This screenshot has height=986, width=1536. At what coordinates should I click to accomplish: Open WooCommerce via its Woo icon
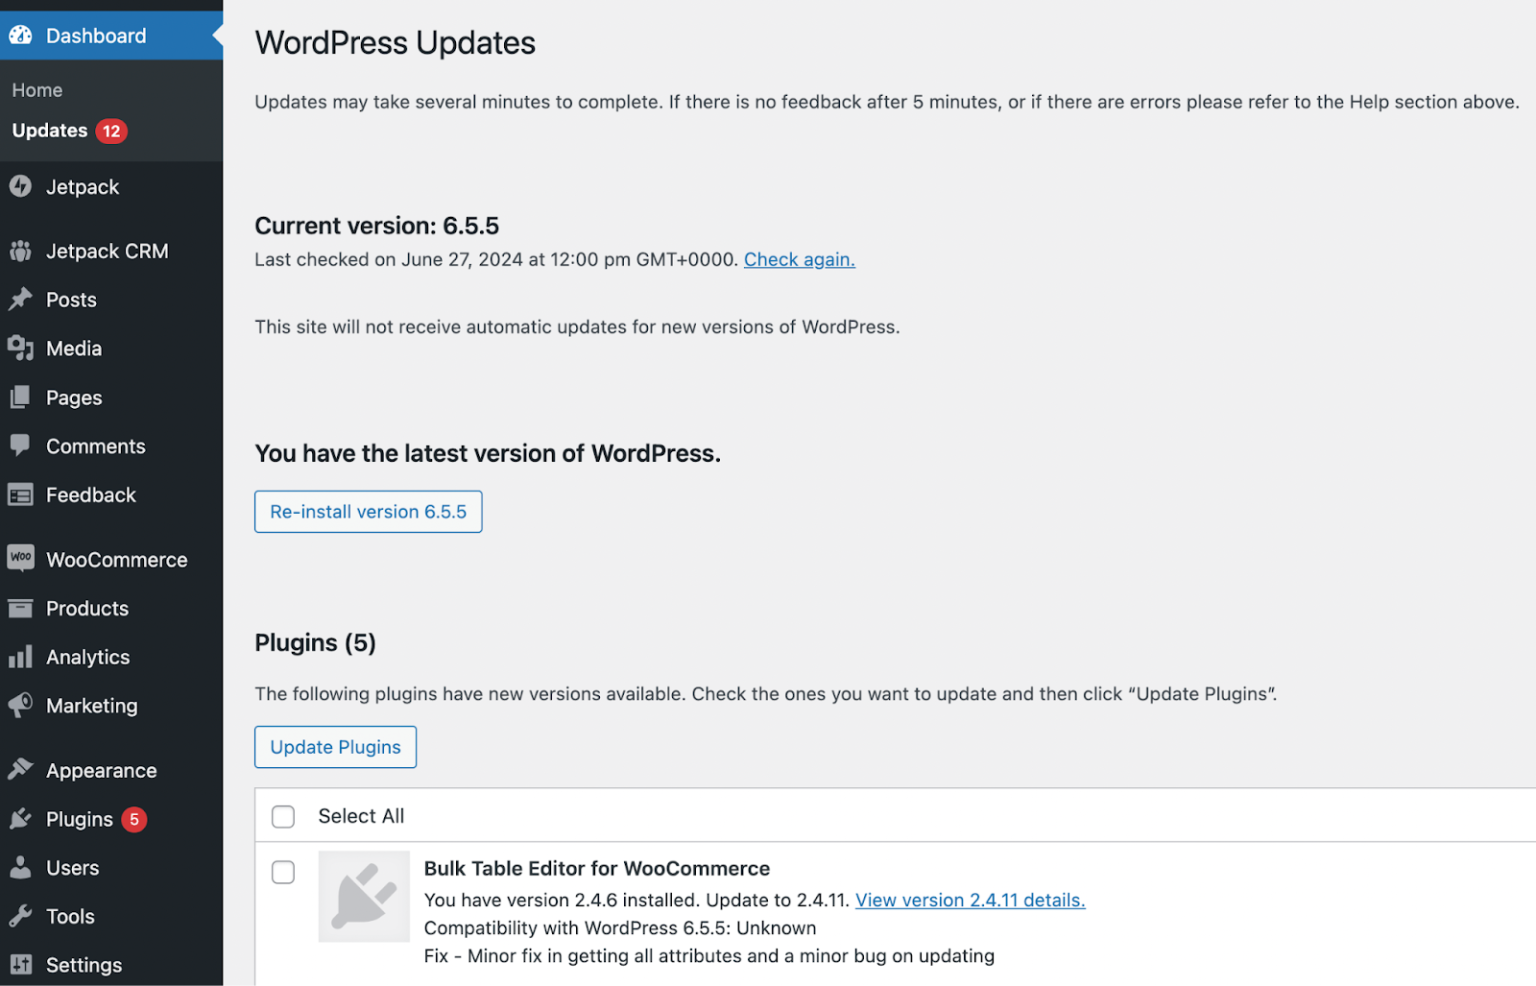tap(20, 558)
